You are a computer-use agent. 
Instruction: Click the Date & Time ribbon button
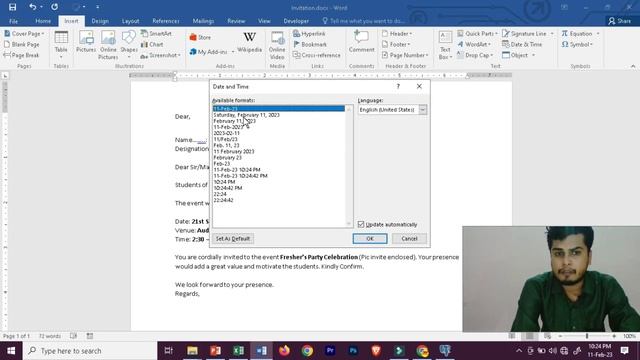522,44
